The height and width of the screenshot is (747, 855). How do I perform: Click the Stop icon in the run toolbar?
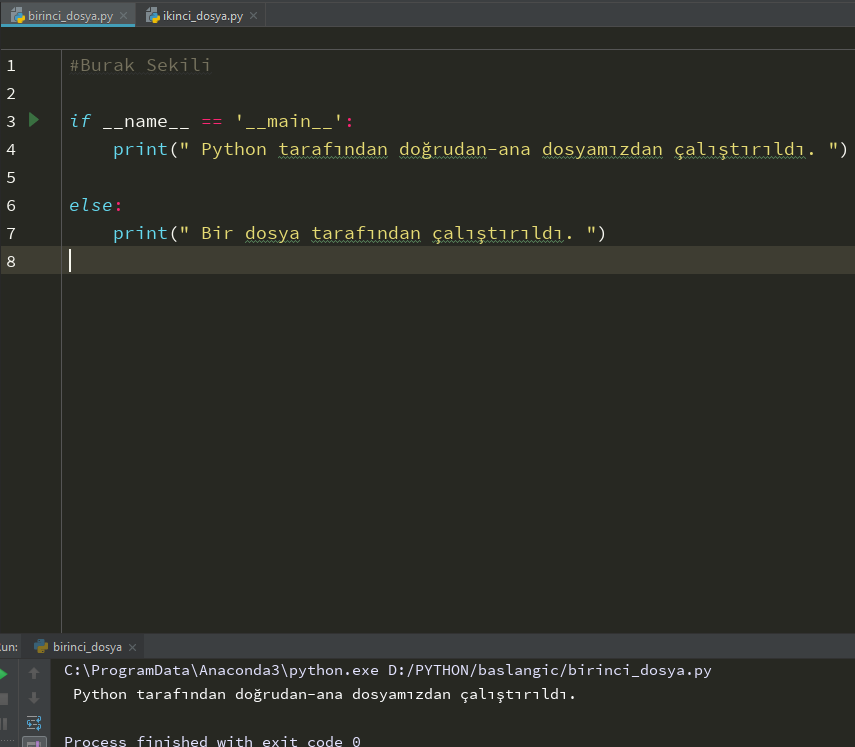click(x=3, y=697)
